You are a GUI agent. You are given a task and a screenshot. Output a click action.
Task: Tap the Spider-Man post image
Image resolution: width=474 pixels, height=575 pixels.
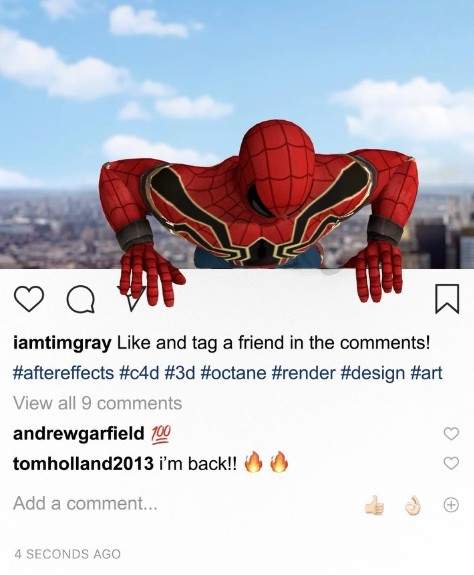(237, 134)
